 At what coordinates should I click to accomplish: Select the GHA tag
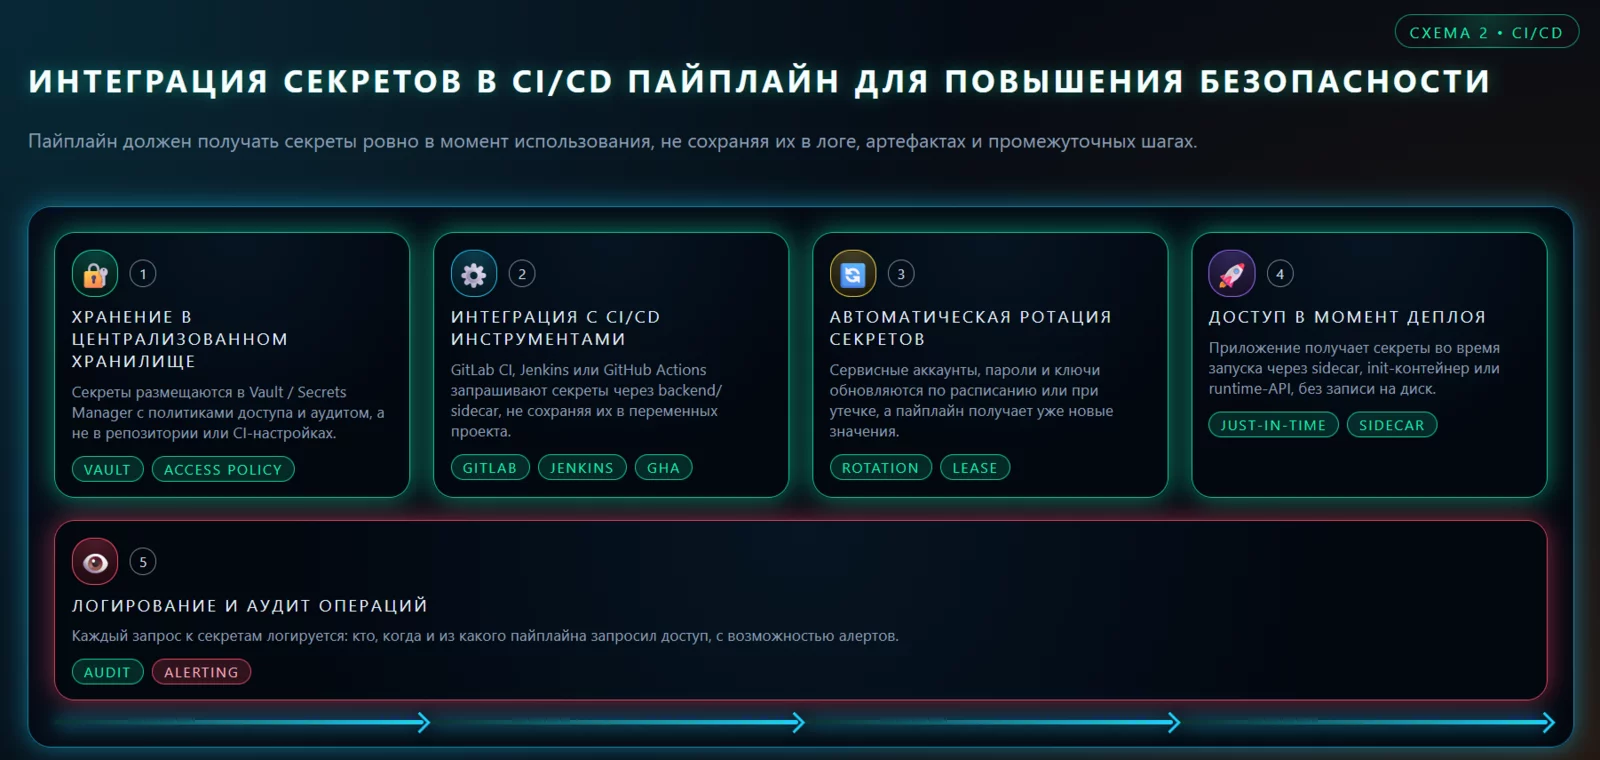(x=663, y=468)
